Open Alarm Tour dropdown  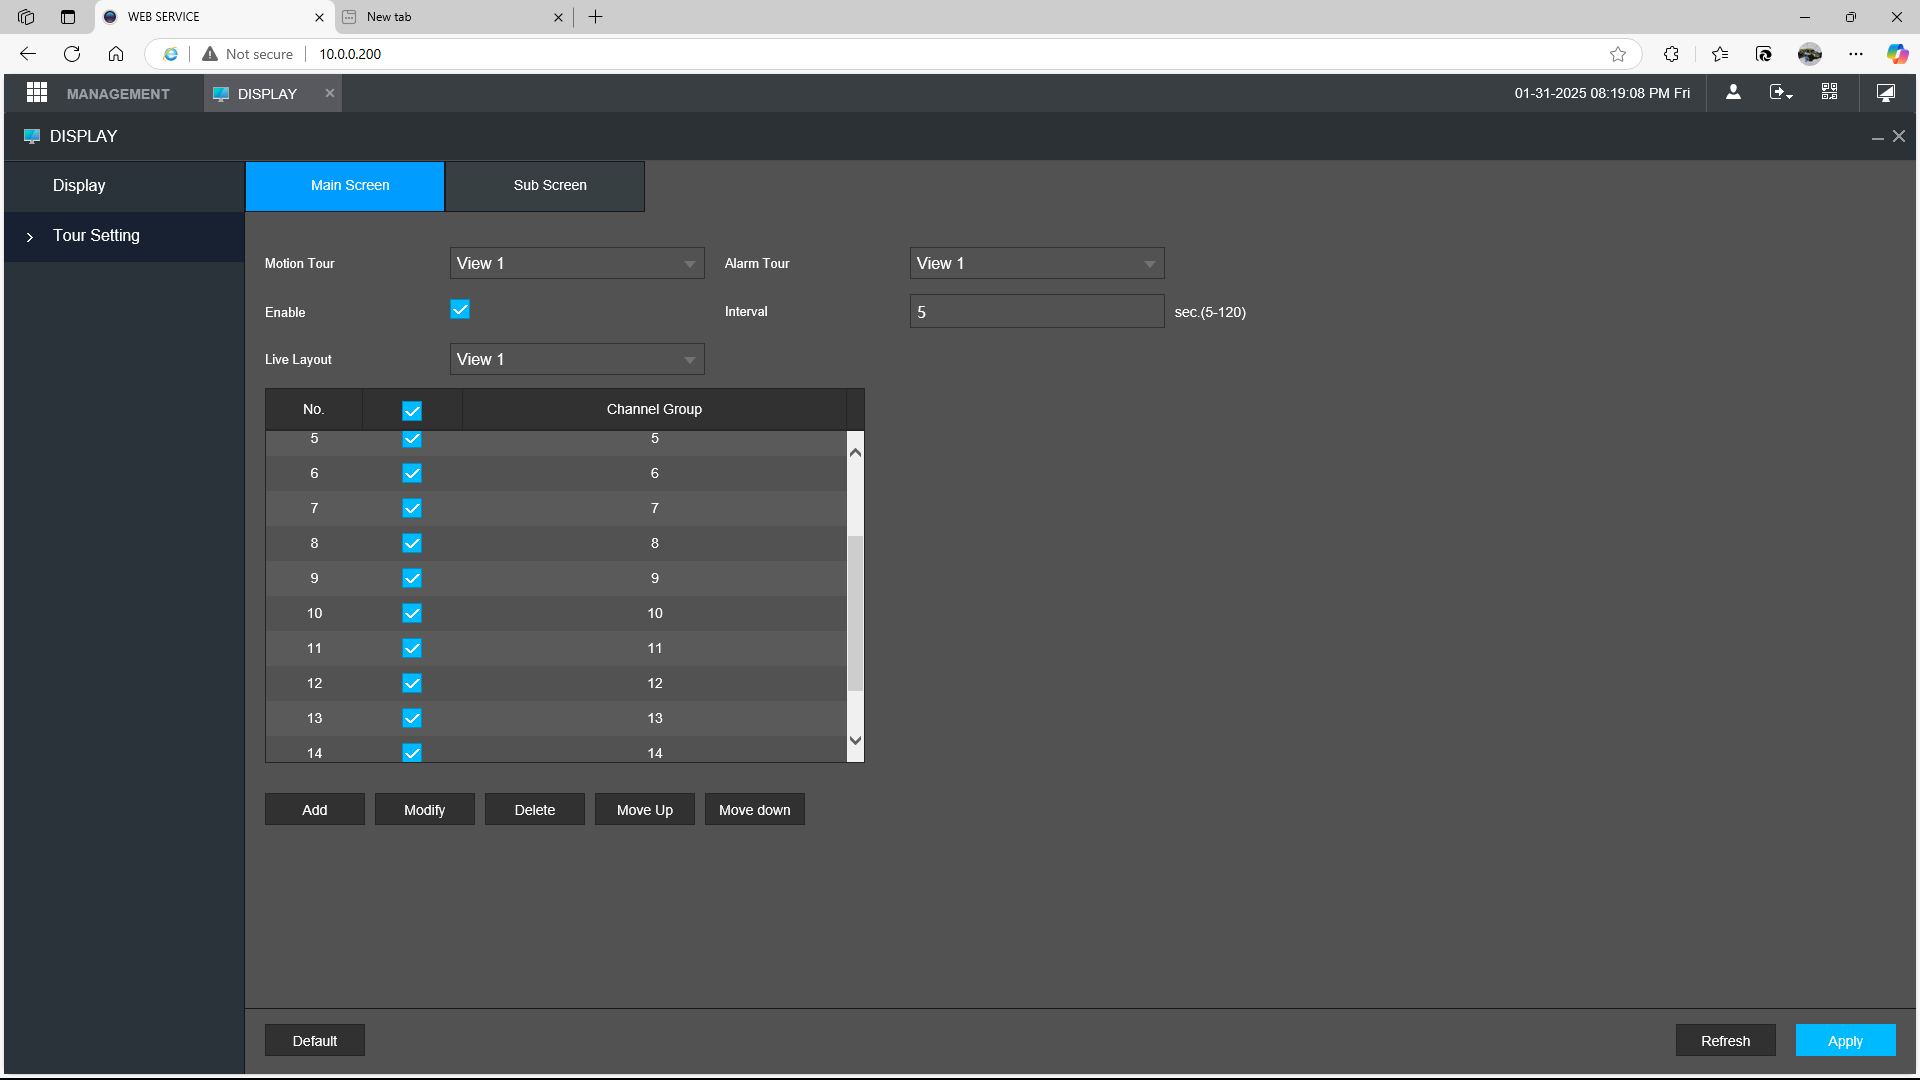click(x=1037, y=263)
